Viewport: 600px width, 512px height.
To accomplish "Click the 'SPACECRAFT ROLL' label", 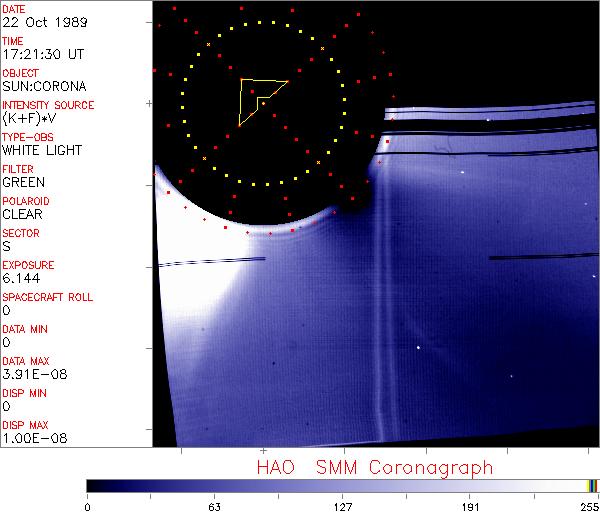I will click(x=48, y=297).
